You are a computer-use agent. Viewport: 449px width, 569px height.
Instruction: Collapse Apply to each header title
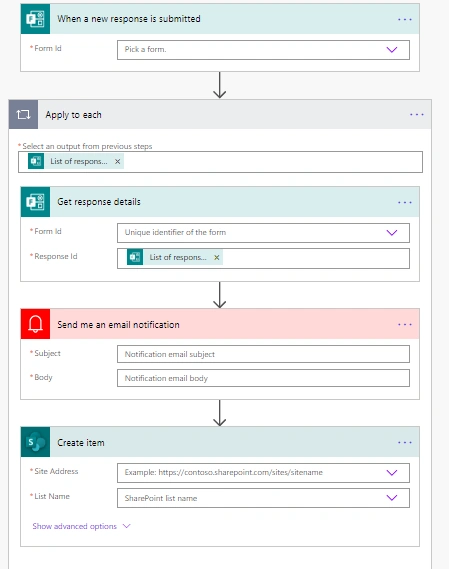coord(73,115)
